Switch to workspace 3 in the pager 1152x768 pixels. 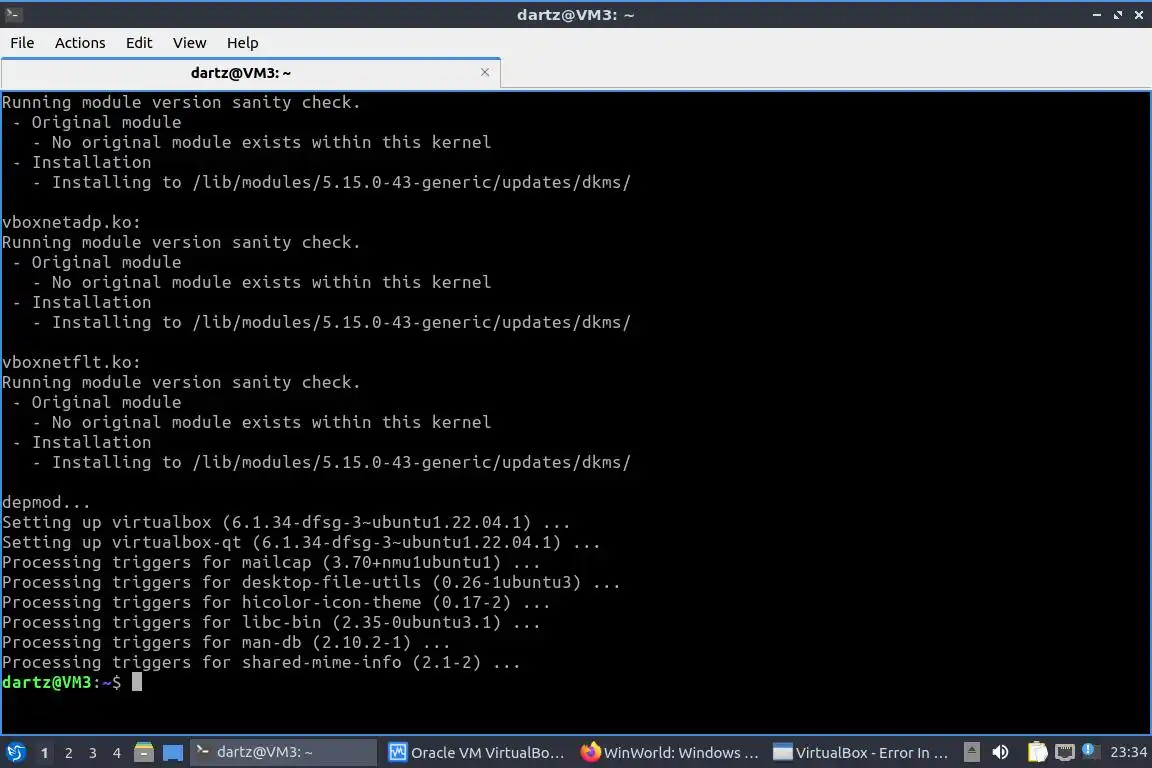[93, 753]
